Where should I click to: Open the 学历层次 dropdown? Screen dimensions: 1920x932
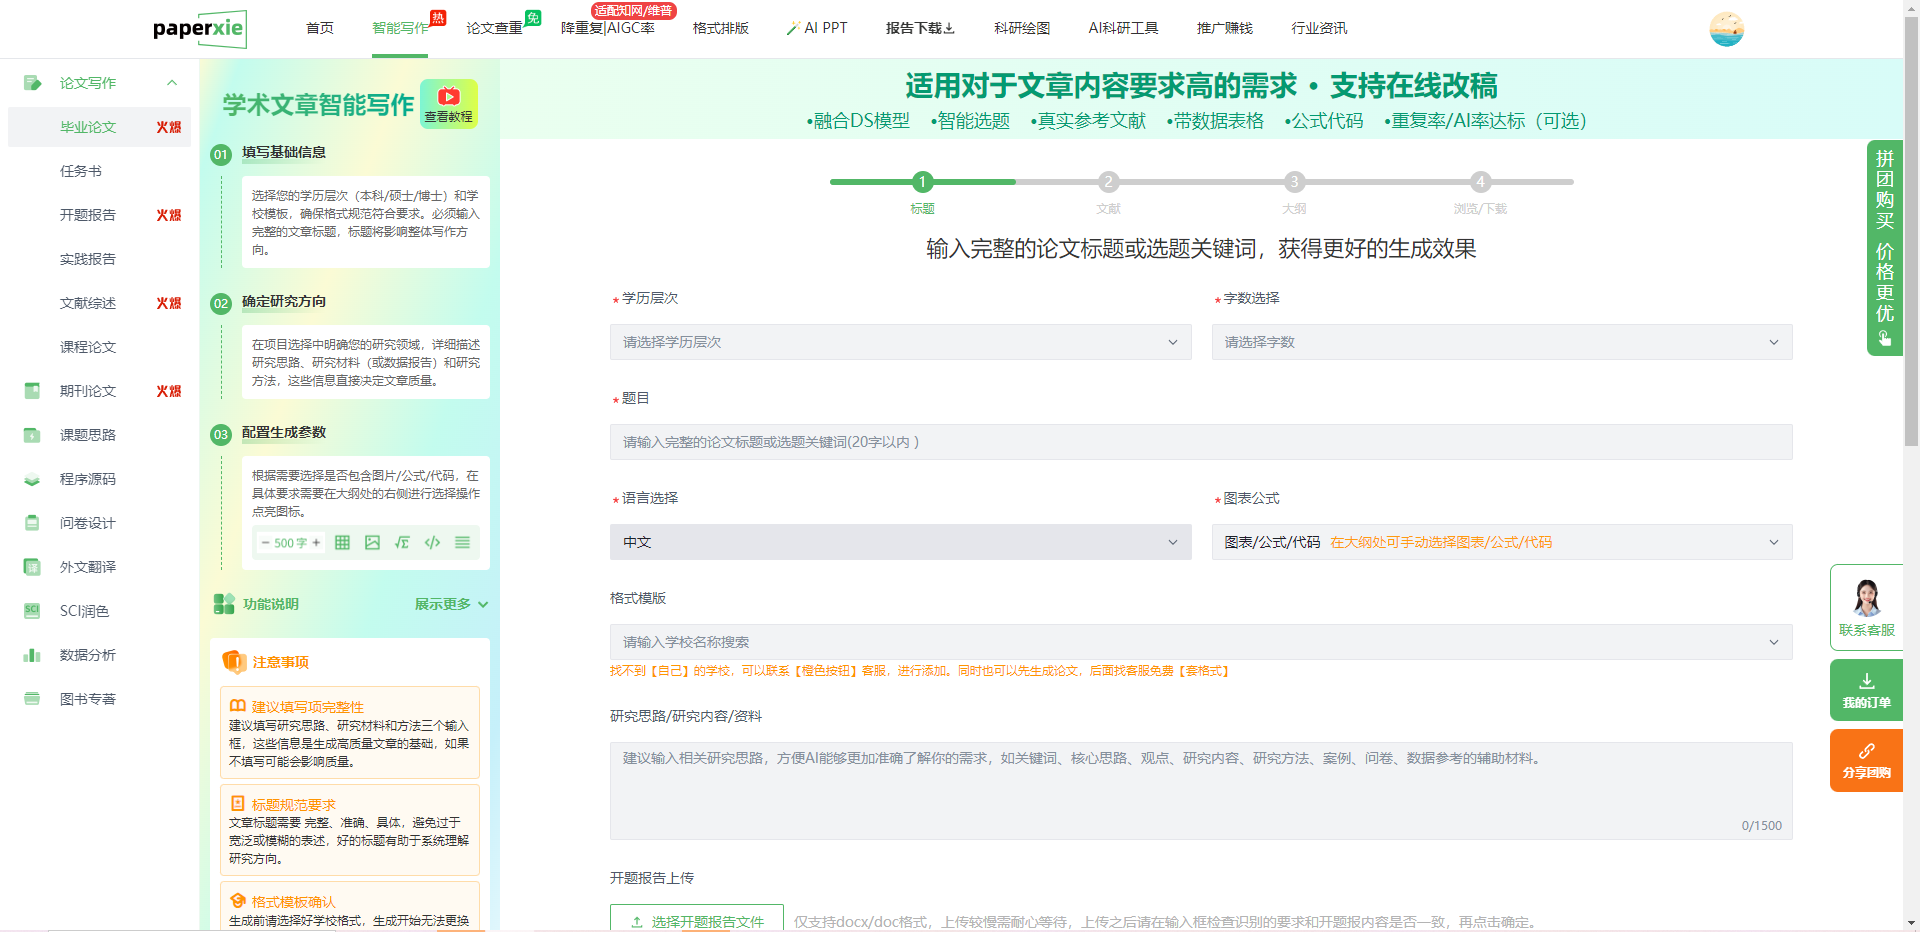(900, 342)
